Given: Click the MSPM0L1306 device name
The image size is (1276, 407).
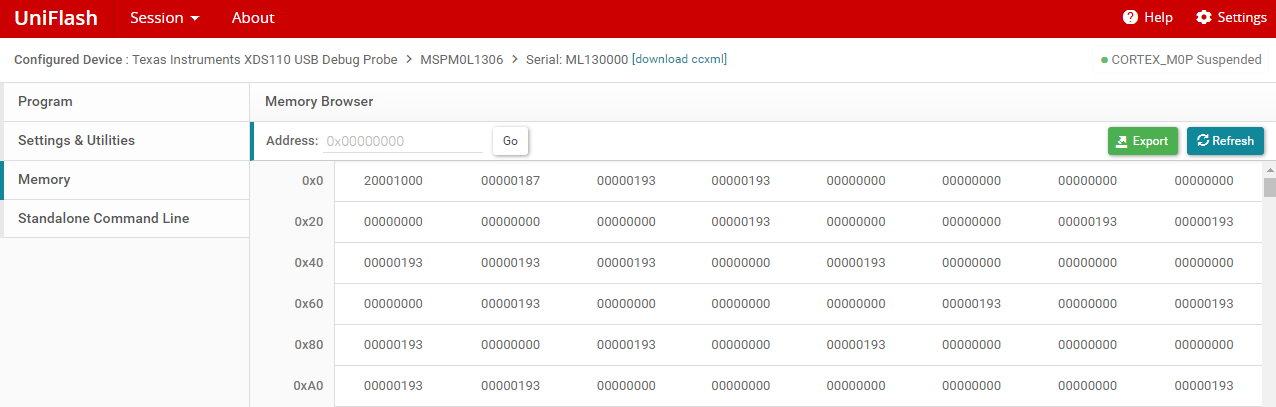Looking at the screenshot, I should pyautogui.click(x=462, y=60).
